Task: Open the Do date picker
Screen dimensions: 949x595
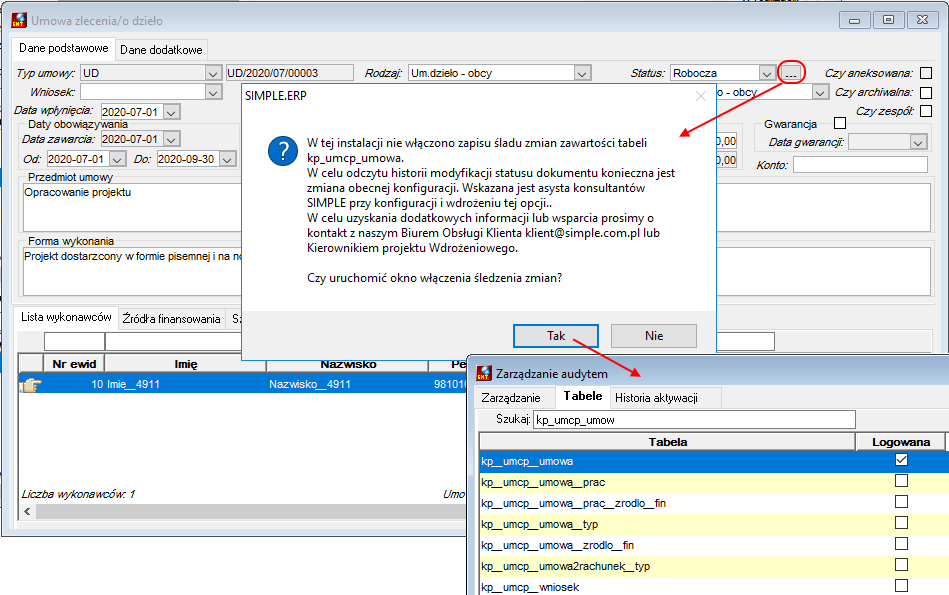Action: point(228,159)
